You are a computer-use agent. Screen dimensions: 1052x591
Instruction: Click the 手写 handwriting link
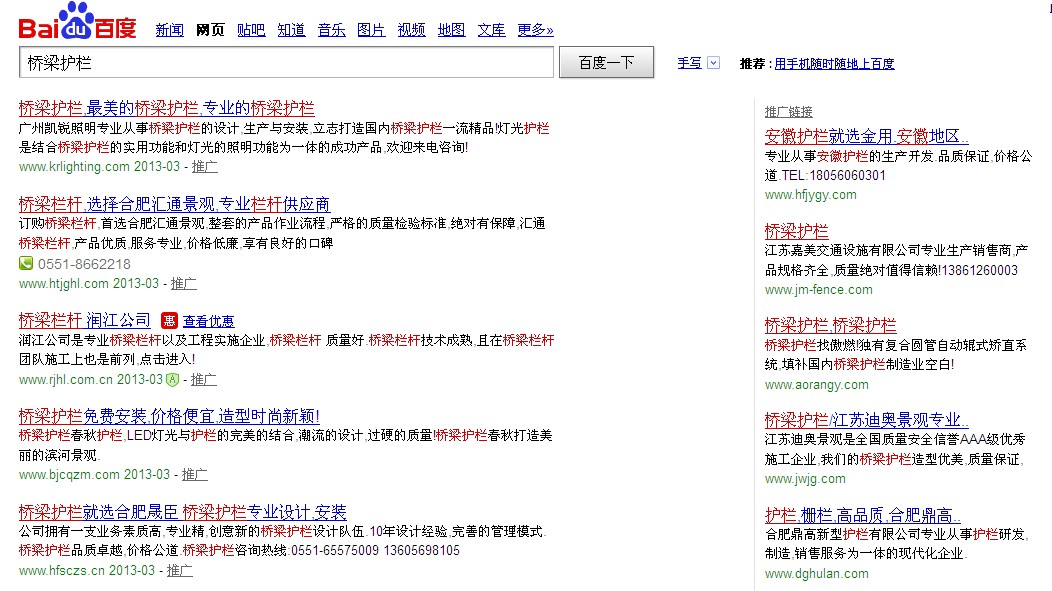[x=689, y=63]
